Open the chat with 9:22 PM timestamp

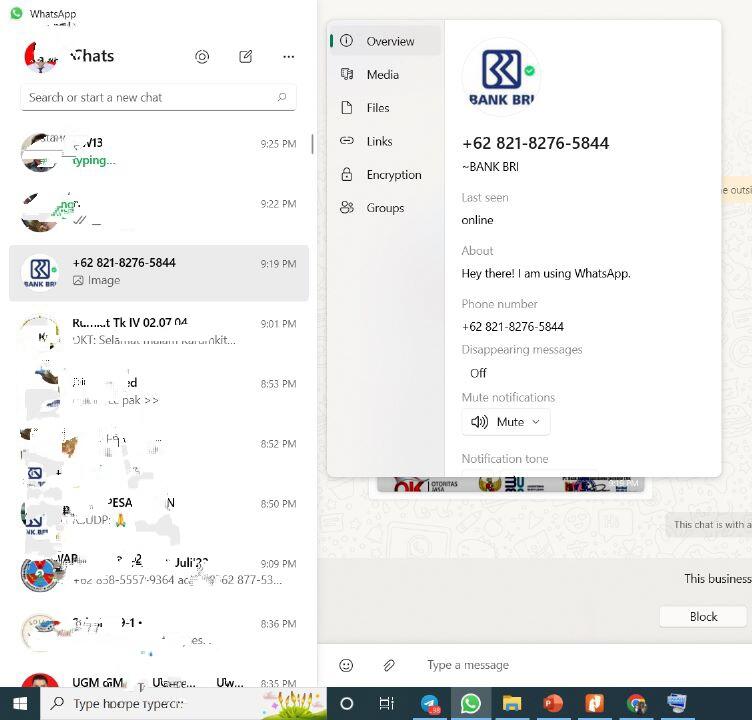[x=159, y=213]
